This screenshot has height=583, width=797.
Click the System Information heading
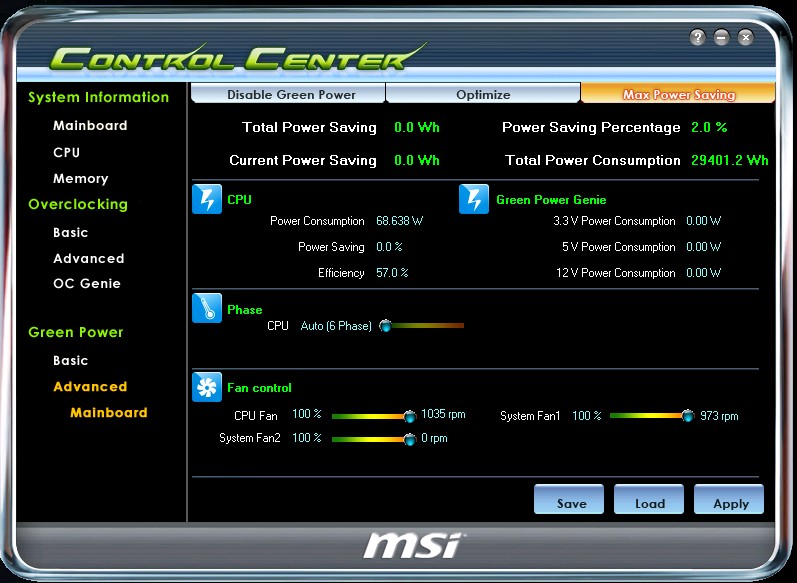click(x=99, y=97)
